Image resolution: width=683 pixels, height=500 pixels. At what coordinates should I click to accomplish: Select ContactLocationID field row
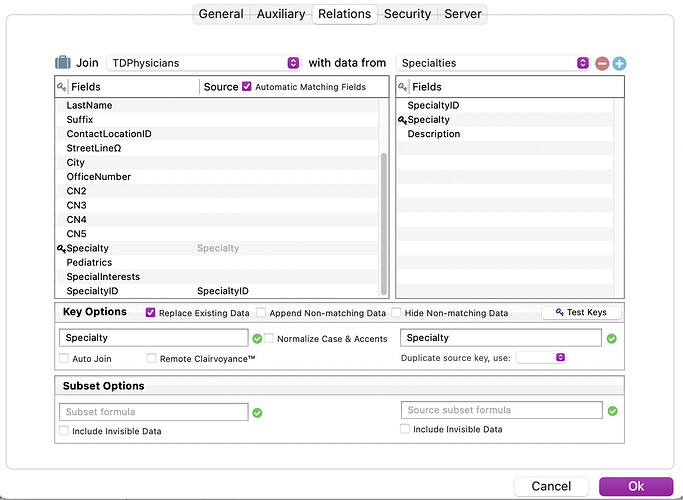pos(217,134)
